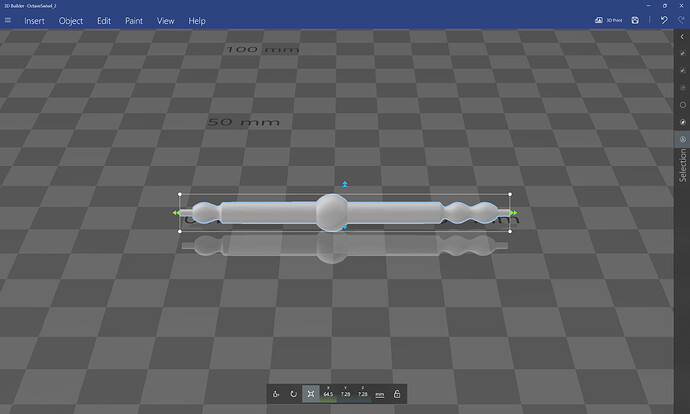Open the Object menu
Screen dimensions: 690x414
coord(71,21)
